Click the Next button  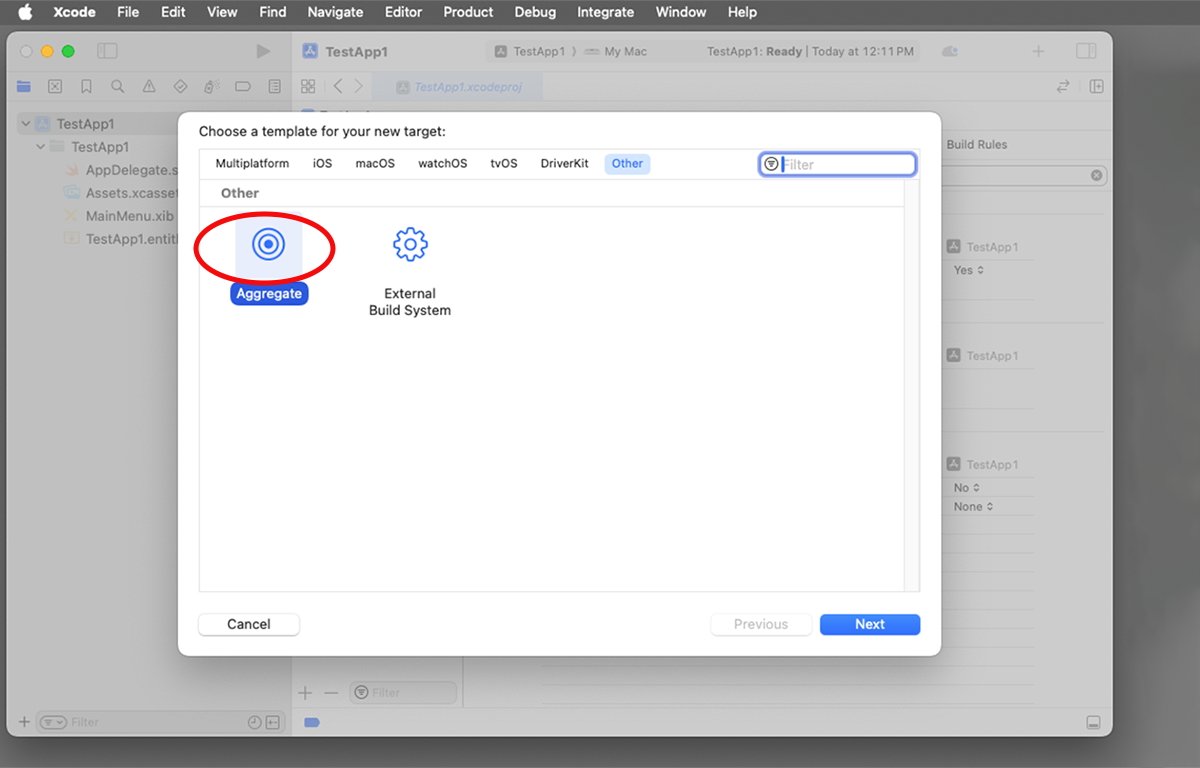tap(869, 624)
